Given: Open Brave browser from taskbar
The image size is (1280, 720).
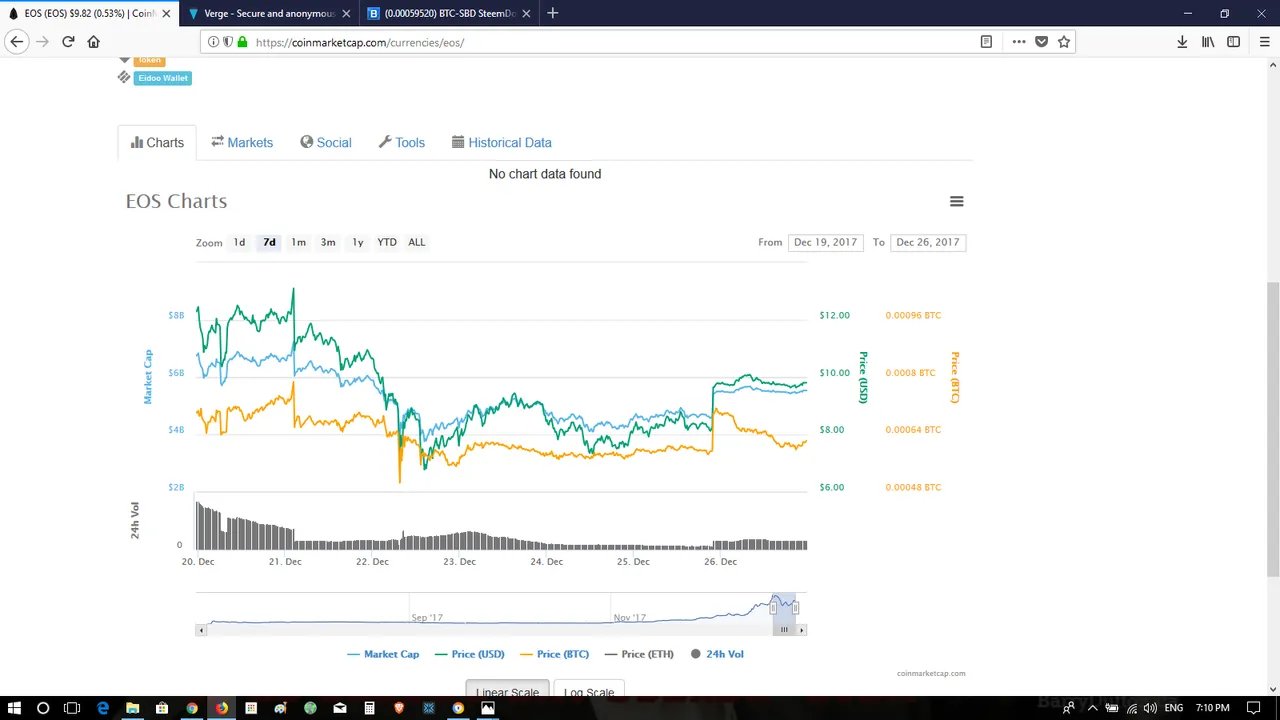Looking at the screenshot, I should coord(399,708).
